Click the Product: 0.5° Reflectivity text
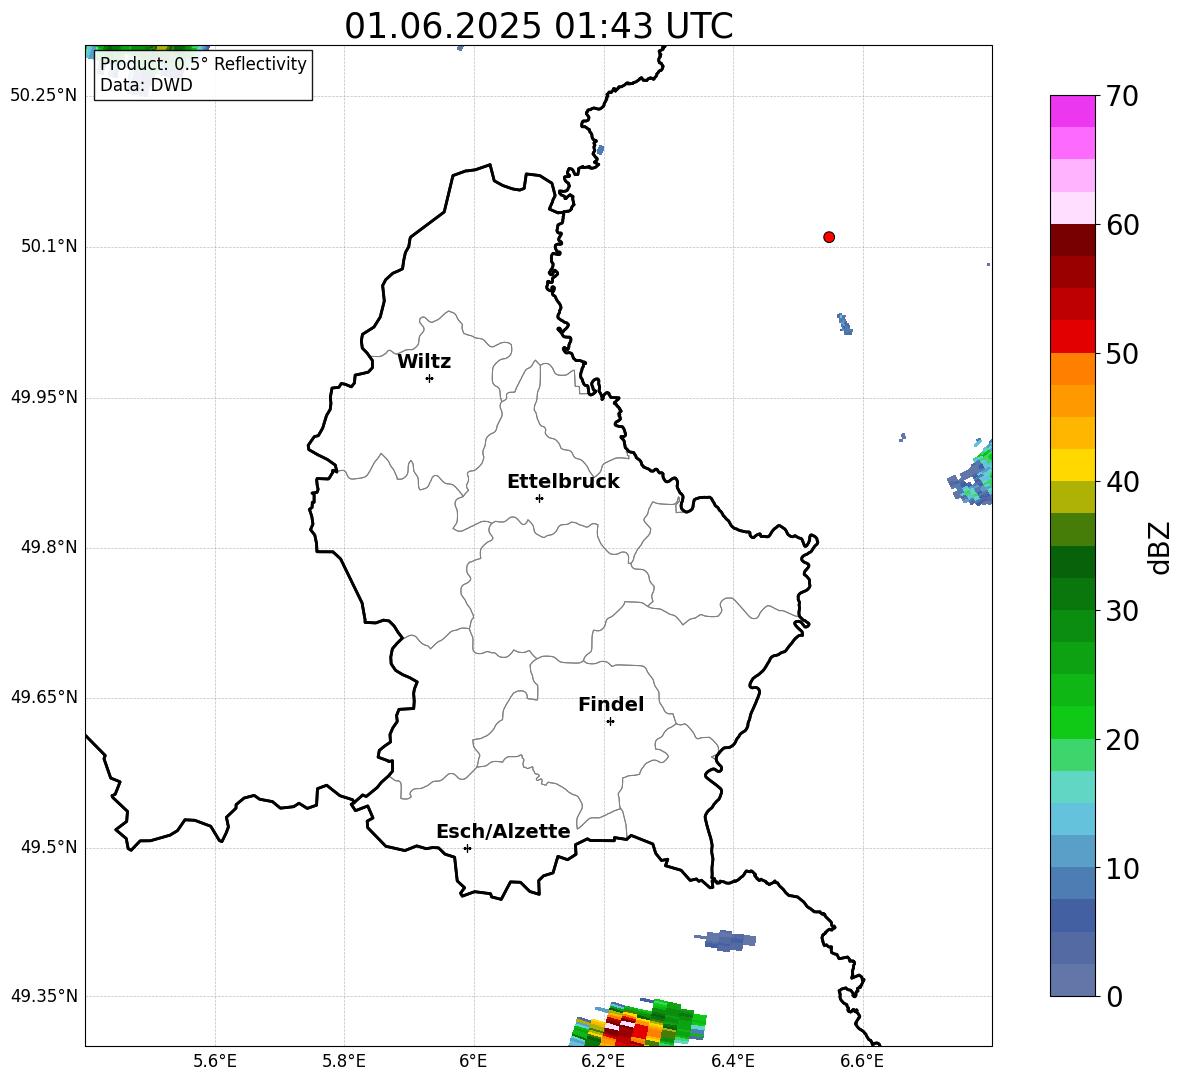Viewport: 1184px width, 1081px height. pos(203,63)
